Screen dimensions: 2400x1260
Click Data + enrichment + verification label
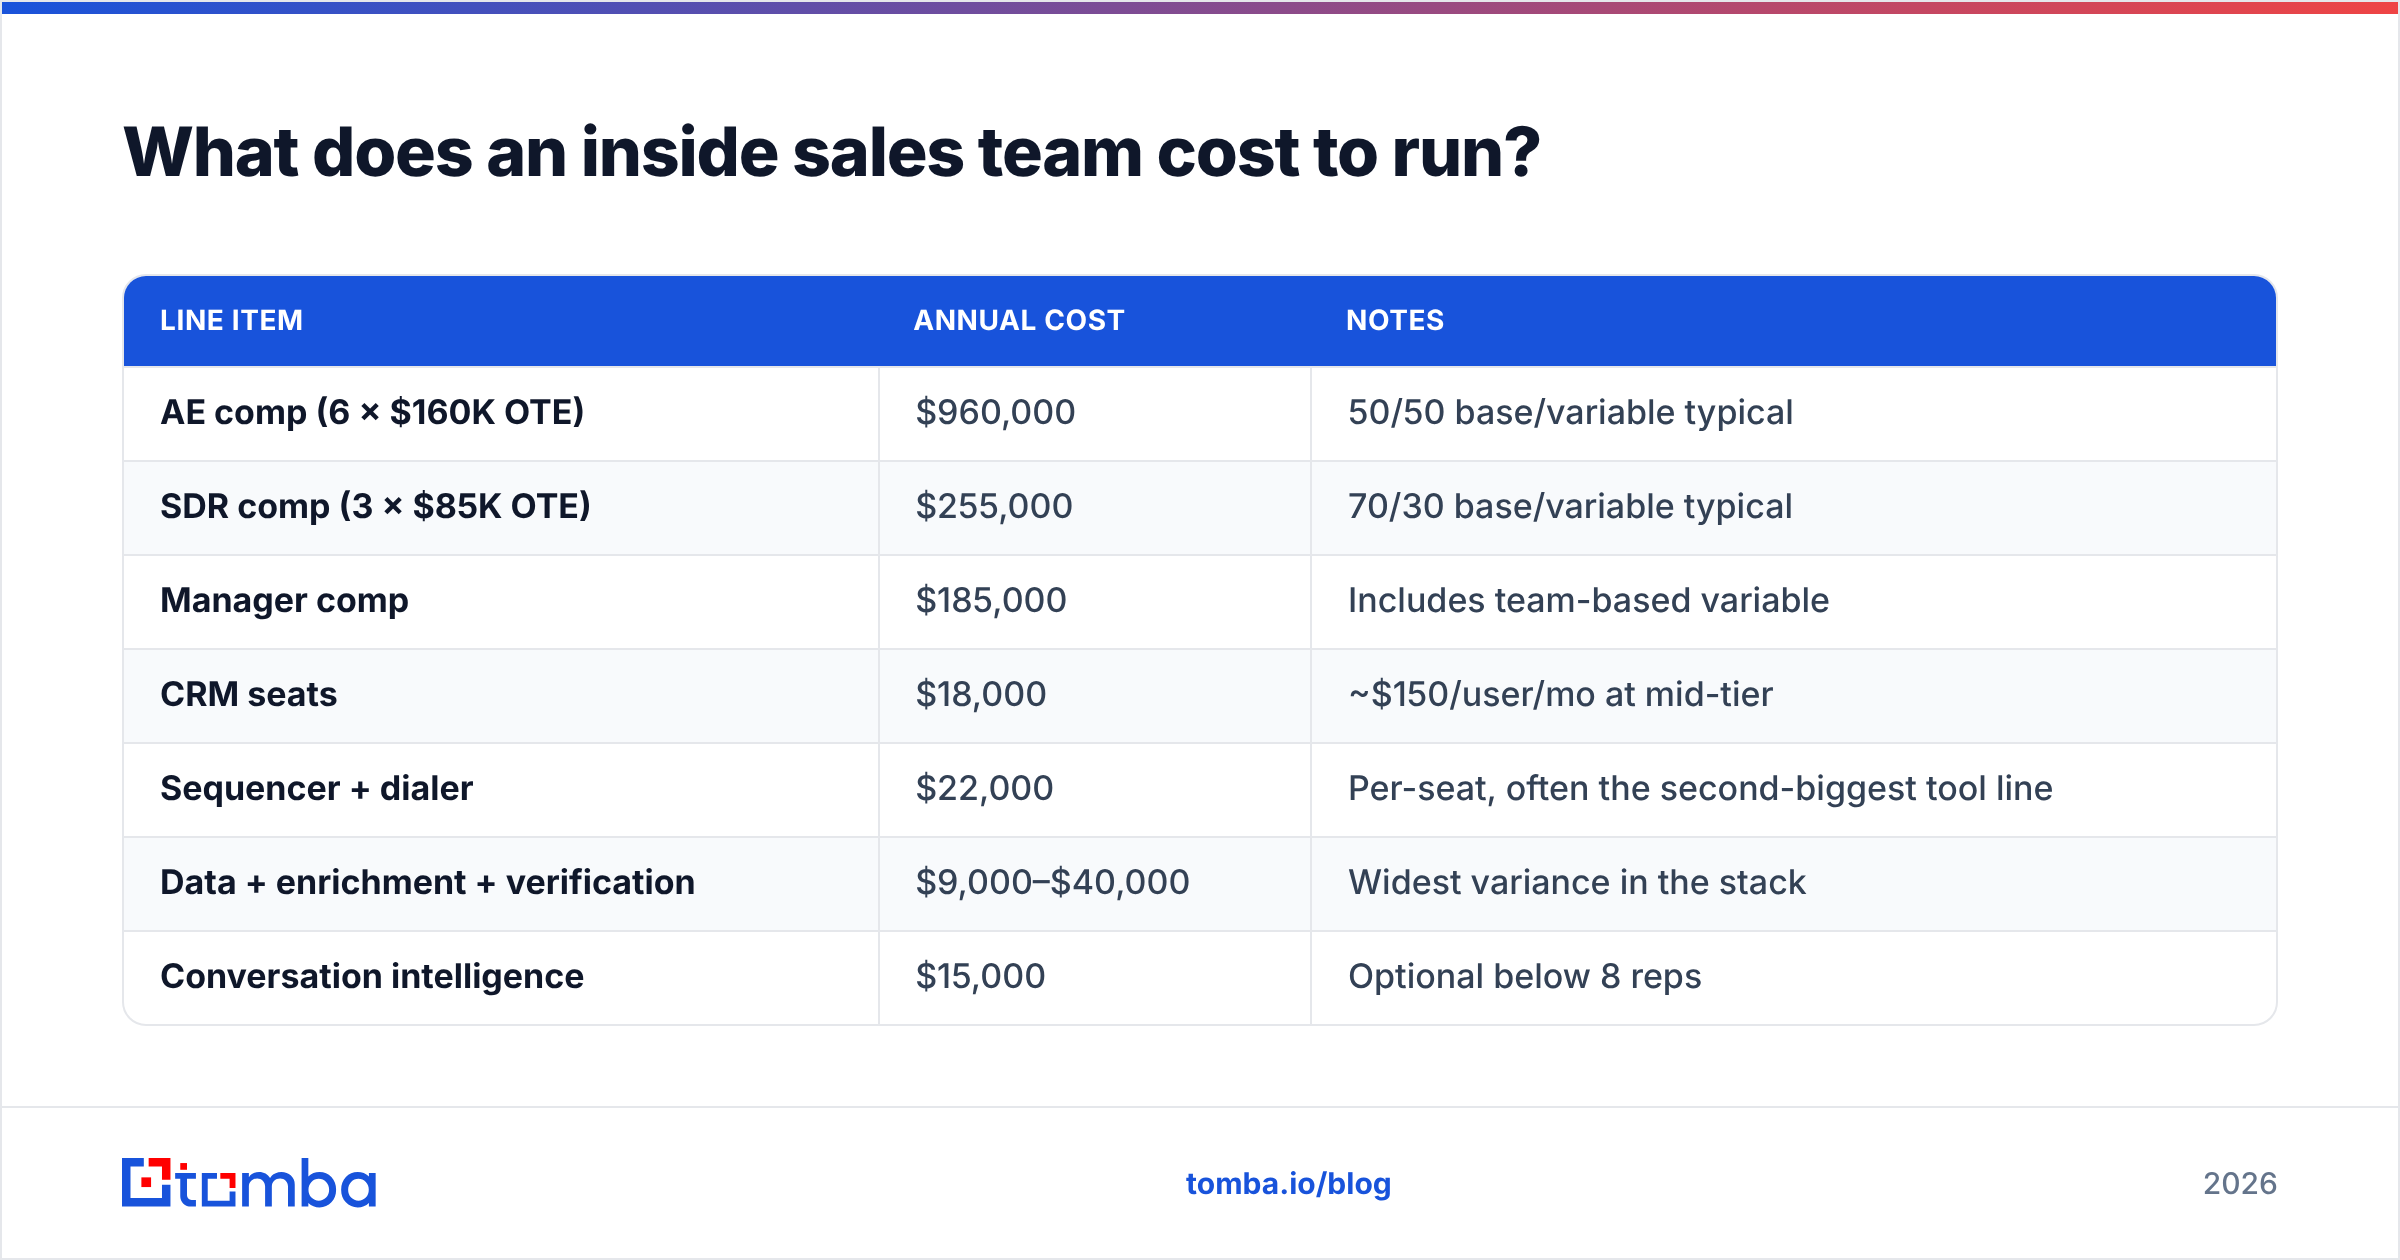[x=427, y=882]
